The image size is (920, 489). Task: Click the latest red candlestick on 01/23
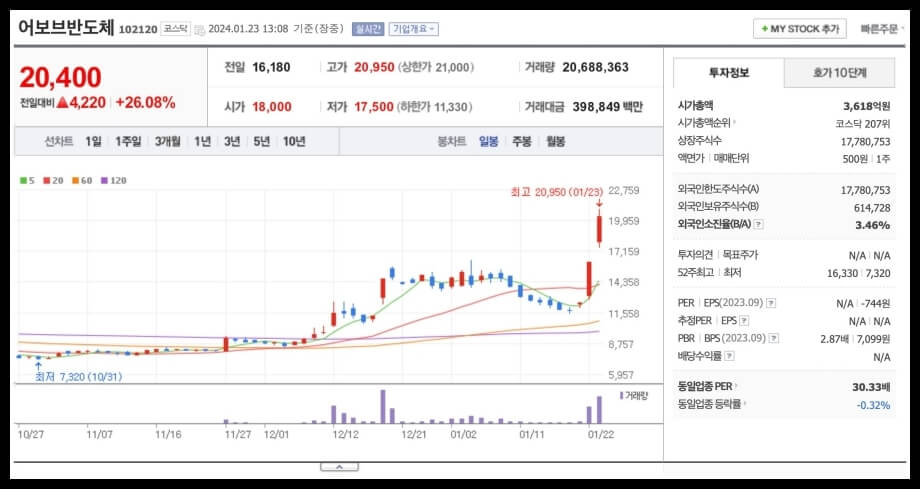[599, 230]
